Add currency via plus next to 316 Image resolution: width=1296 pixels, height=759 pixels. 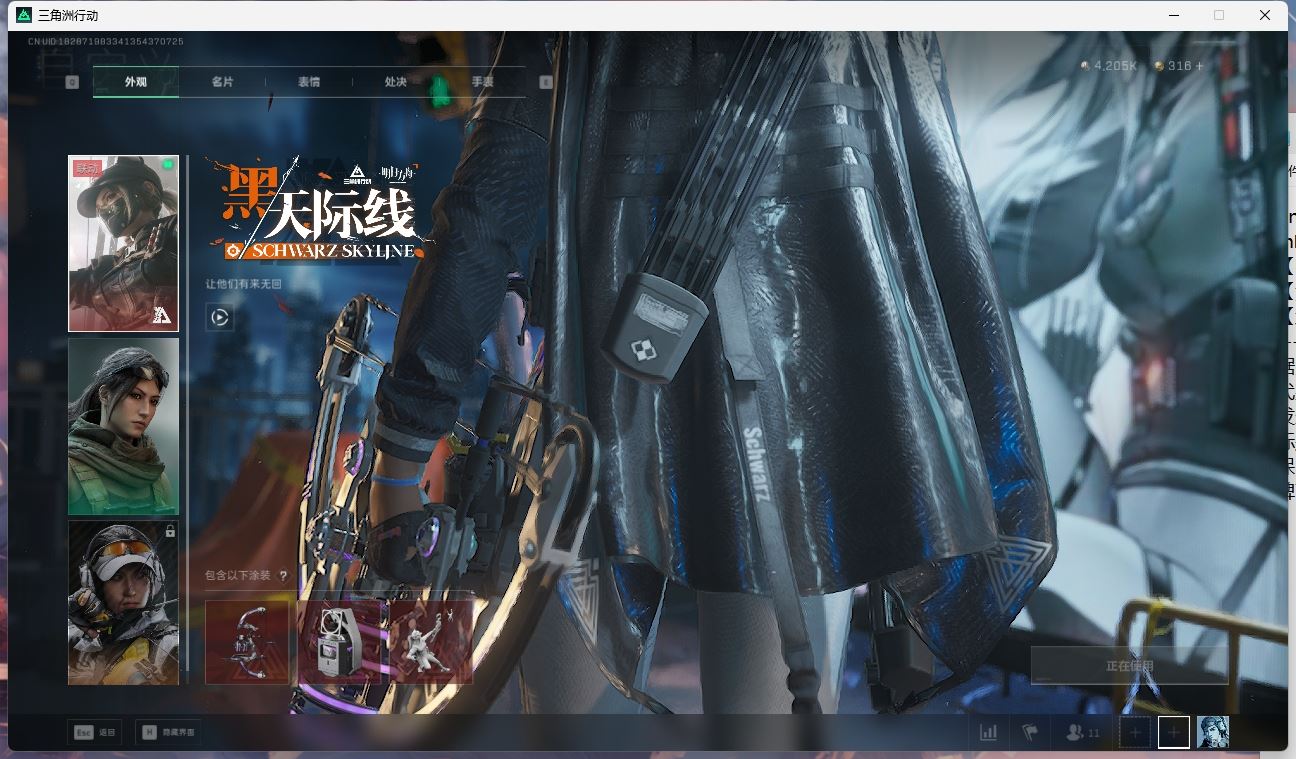tap(1199, 66)
